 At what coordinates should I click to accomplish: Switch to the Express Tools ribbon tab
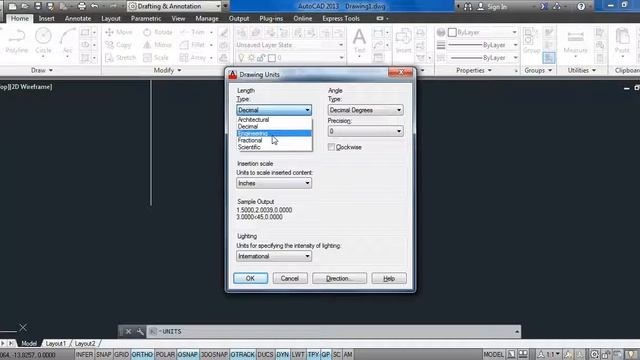pos(341,18)
